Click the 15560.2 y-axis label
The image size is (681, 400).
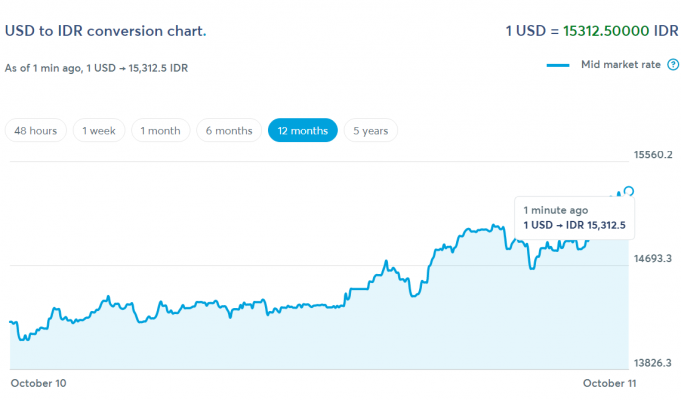653,155
